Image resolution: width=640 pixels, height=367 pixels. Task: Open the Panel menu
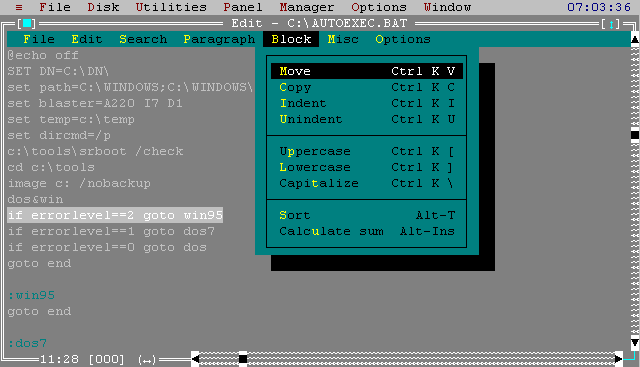tap(243, 7)
